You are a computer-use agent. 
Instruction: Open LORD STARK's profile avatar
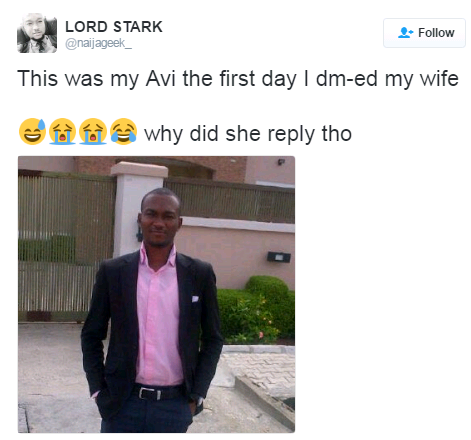tap(37, 33)
